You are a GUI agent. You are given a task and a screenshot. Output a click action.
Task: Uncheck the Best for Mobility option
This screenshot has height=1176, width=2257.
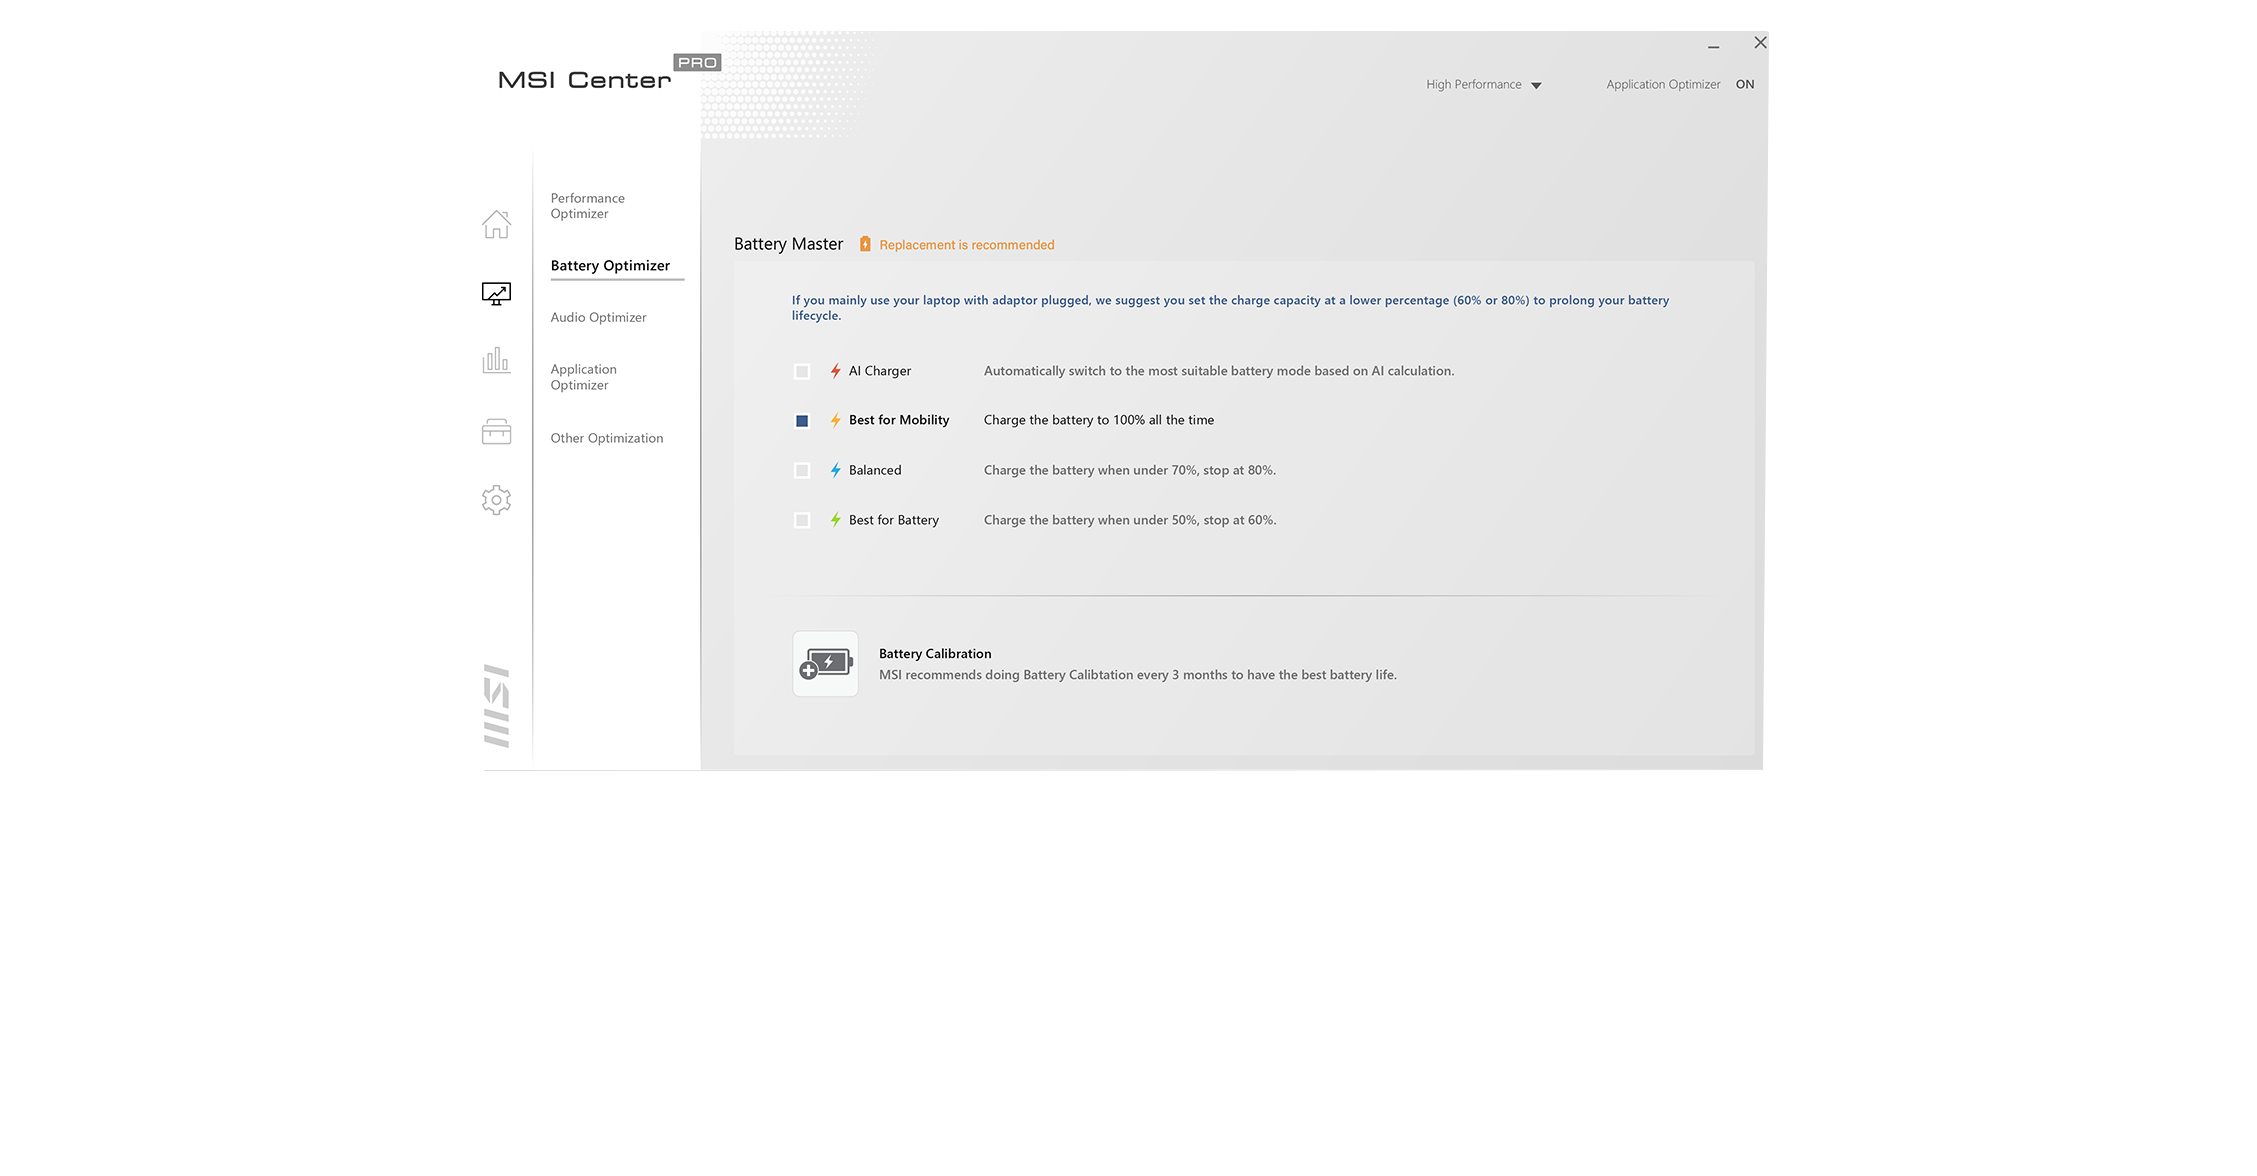(x=802, y=421)
